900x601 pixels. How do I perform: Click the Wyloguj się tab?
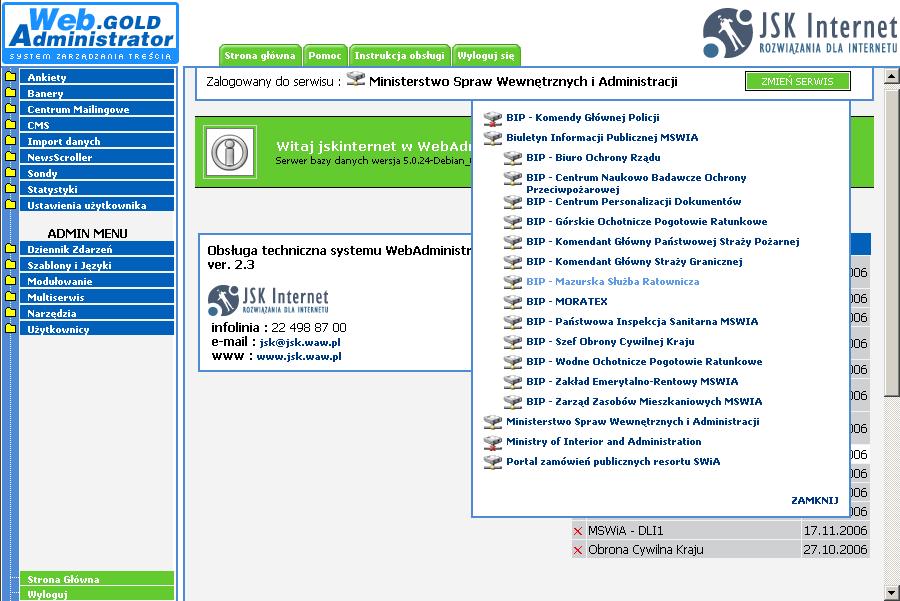486,56
